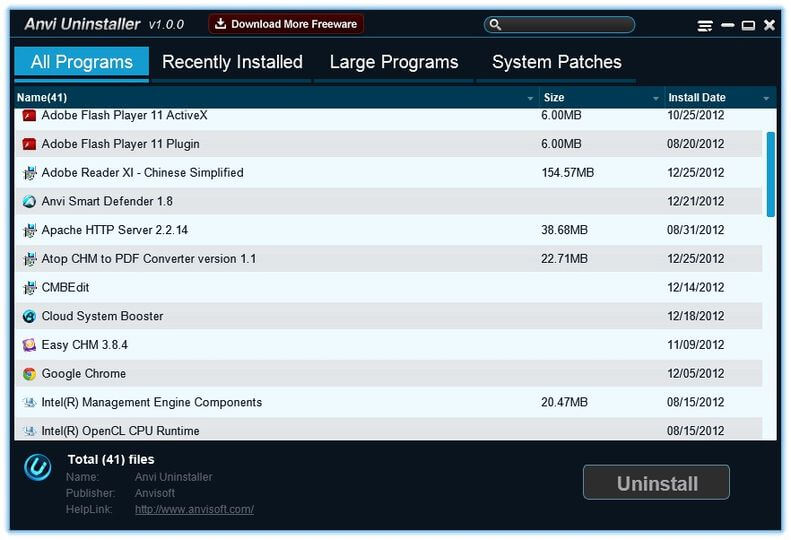Click the Easy CHM 3.8.4 icon

point(29,345)
